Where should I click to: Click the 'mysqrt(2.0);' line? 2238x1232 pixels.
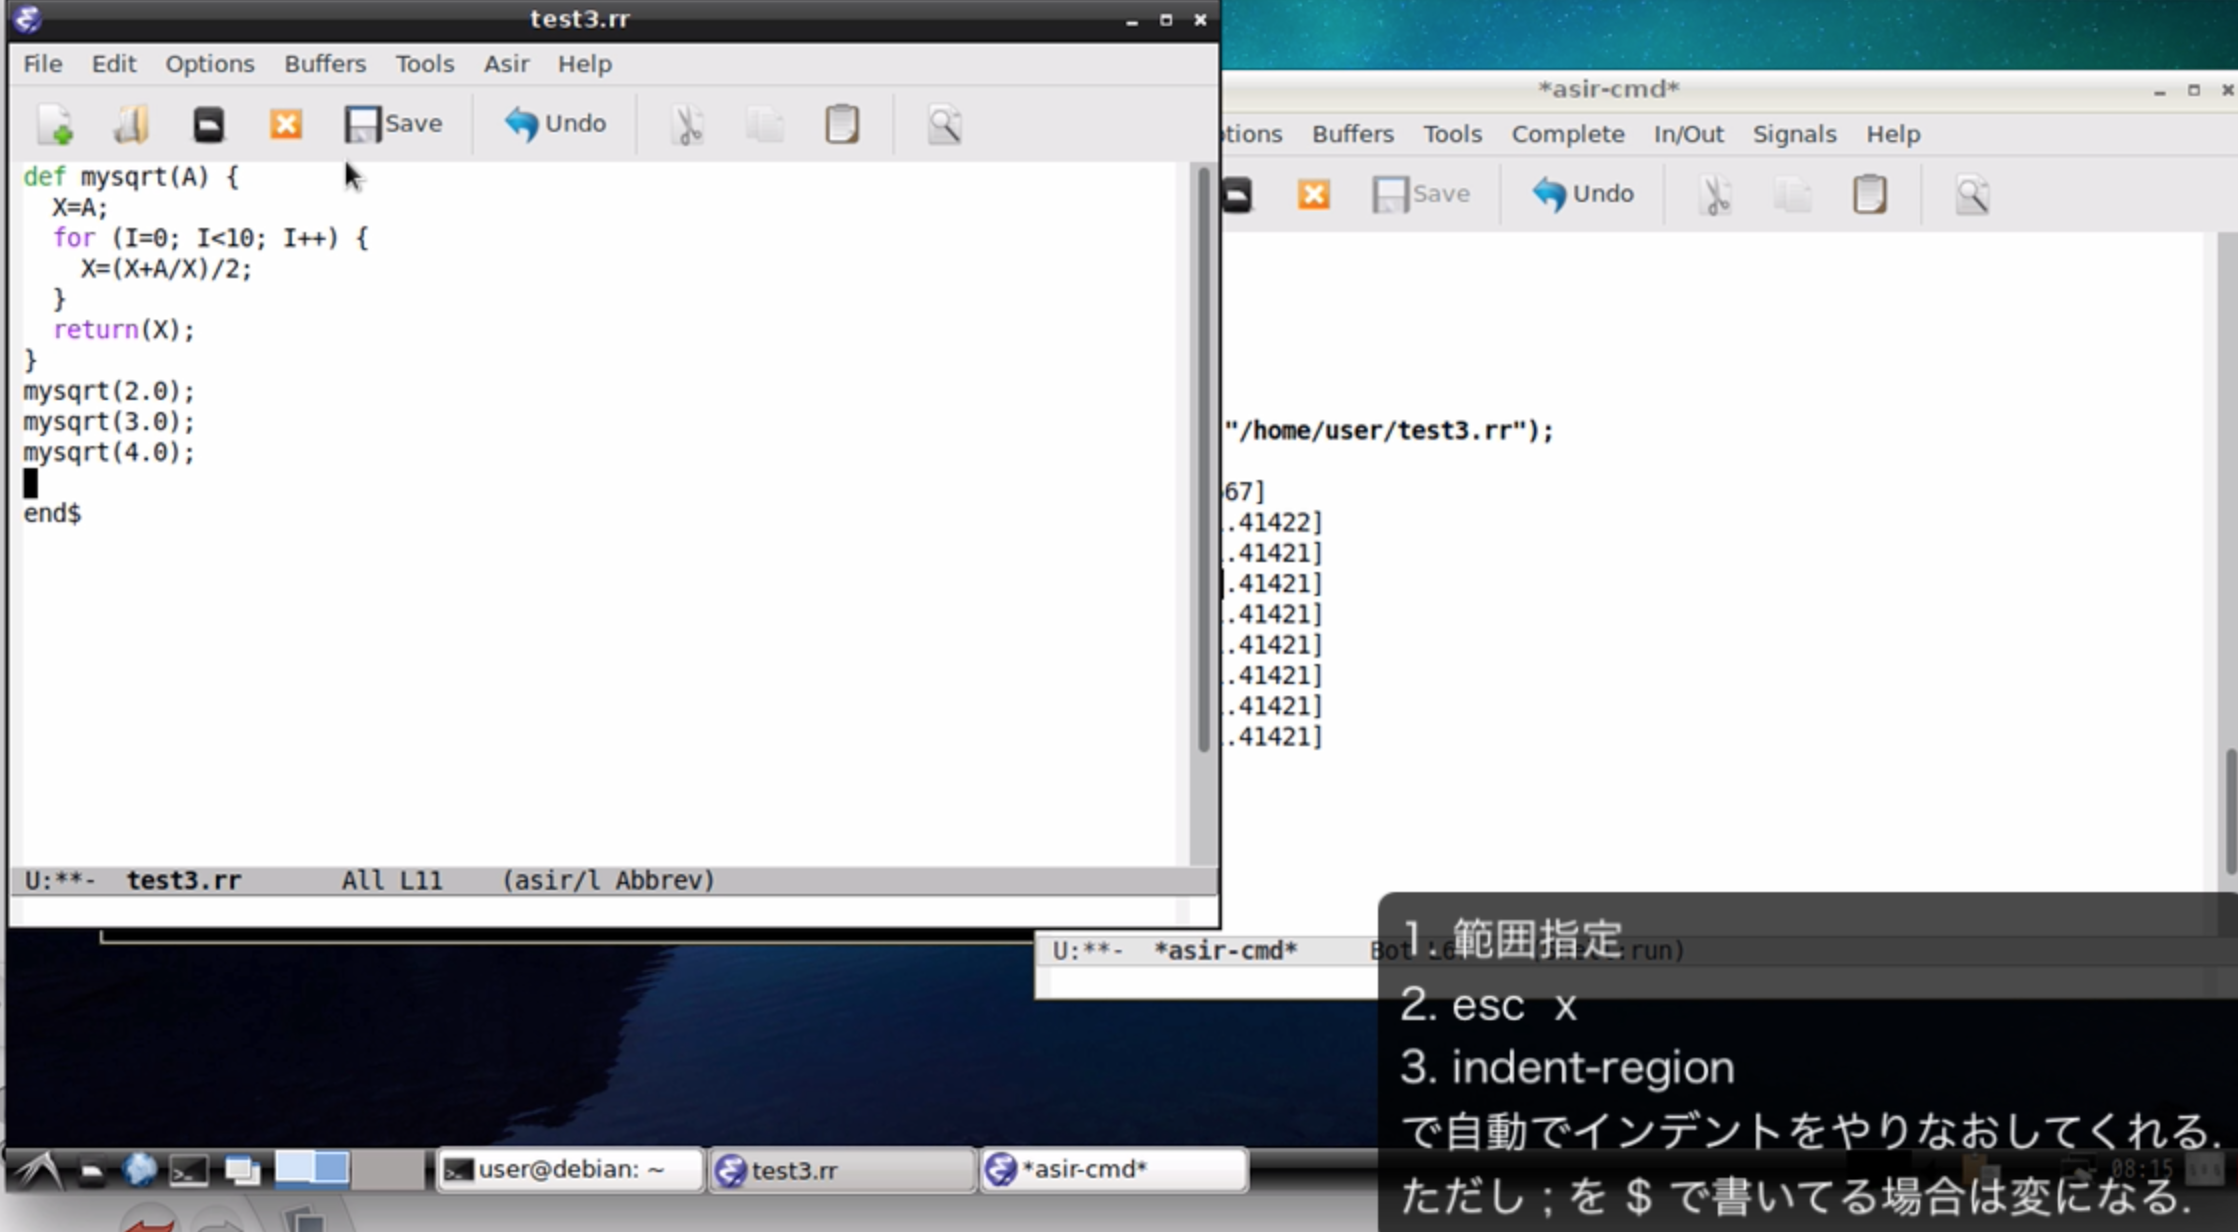tap(109, 391)
